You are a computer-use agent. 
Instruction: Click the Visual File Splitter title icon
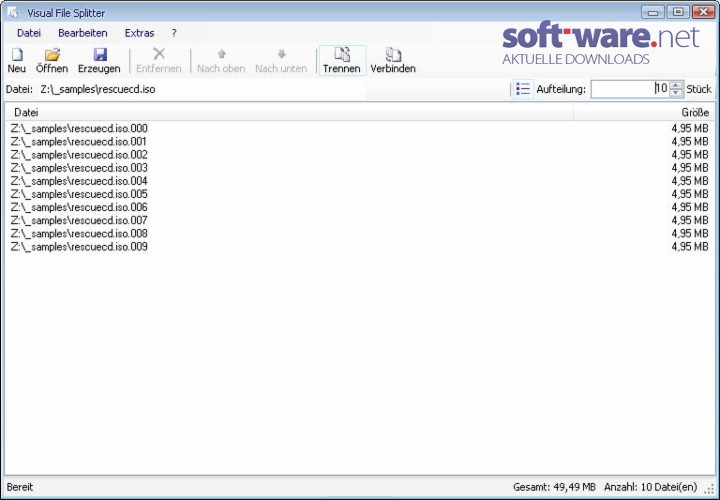[x=12, y=12]
